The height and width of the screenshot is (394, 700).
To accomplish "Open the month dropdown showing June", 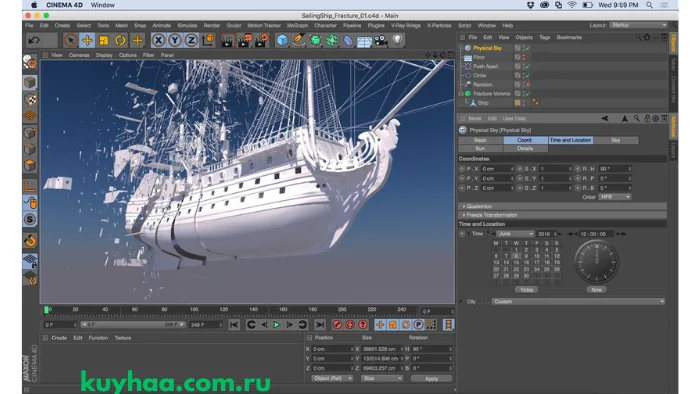I will point(515,234).
